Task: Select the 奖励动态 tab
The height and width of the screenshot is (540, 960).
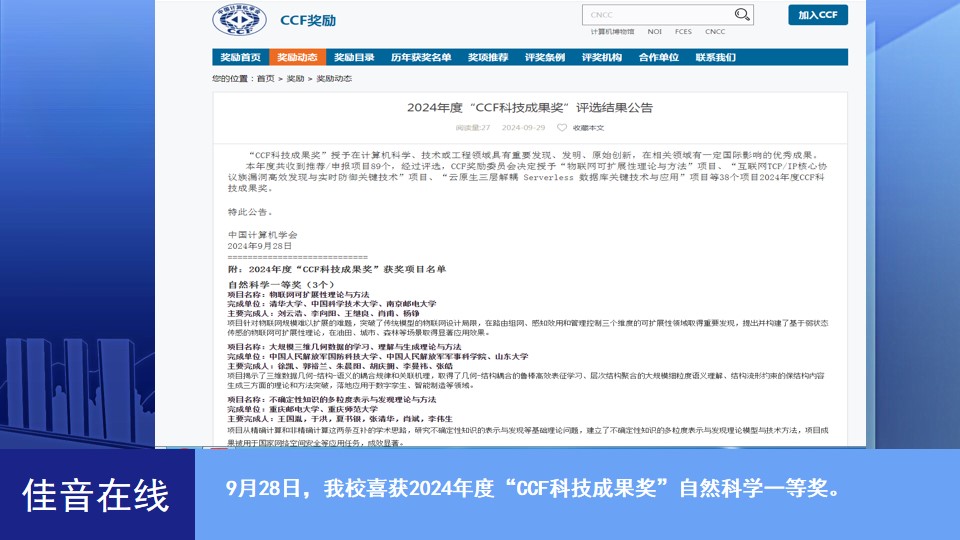Action: (297, 57)
